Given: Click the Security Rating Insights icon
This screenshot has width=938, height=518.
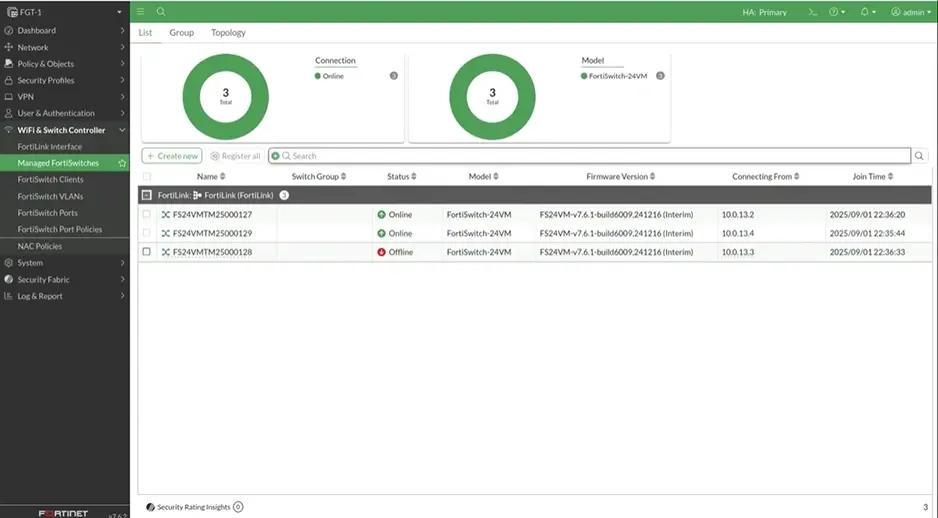Looking at the screenshot, I should (150, 507).
